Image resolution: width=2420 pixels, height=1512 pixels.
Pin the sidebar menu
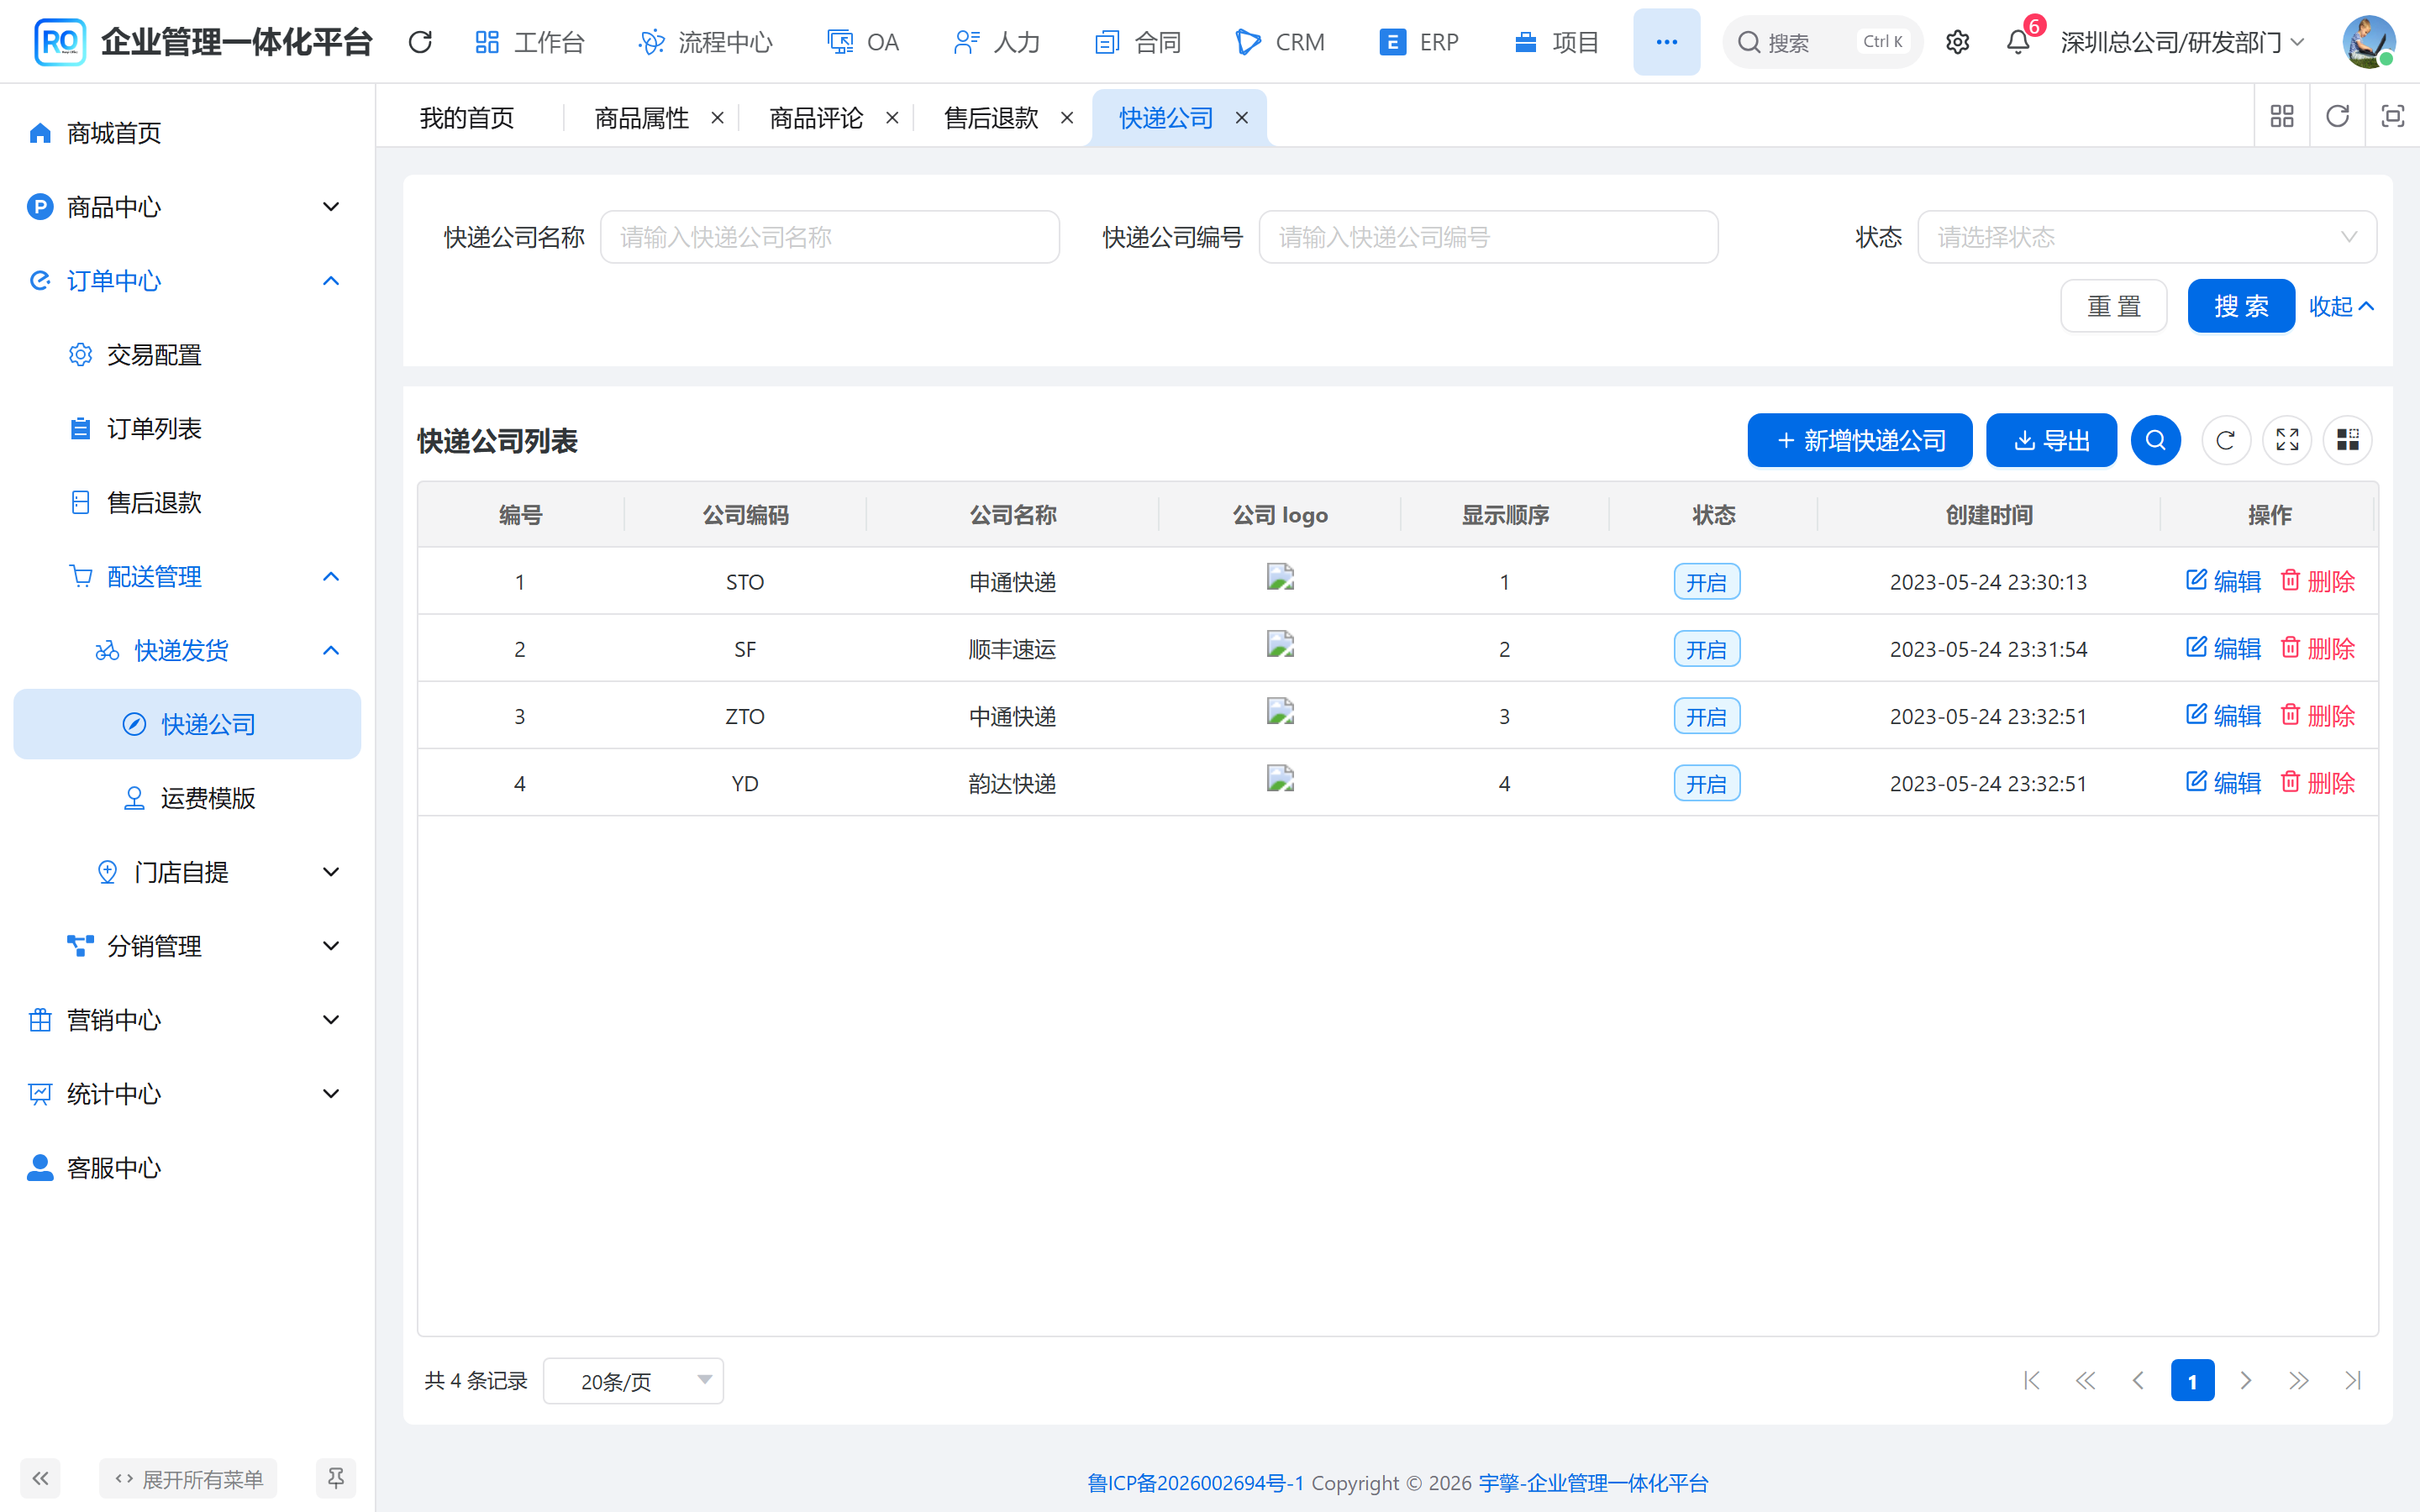[x=336, y=1478]
